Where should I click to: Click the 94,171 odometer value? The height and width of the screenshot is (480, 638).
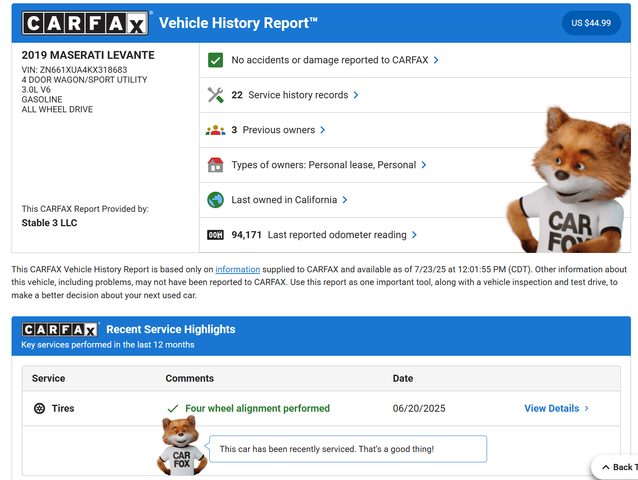(x=246, y=235)
